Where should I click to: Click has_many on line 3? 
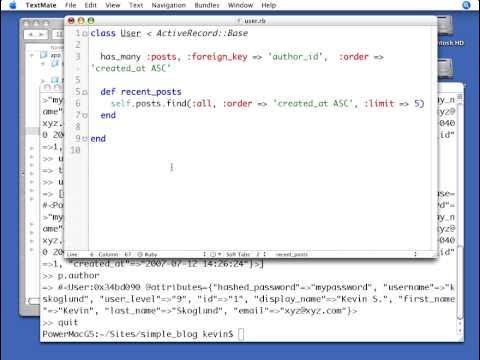[121, 57]
